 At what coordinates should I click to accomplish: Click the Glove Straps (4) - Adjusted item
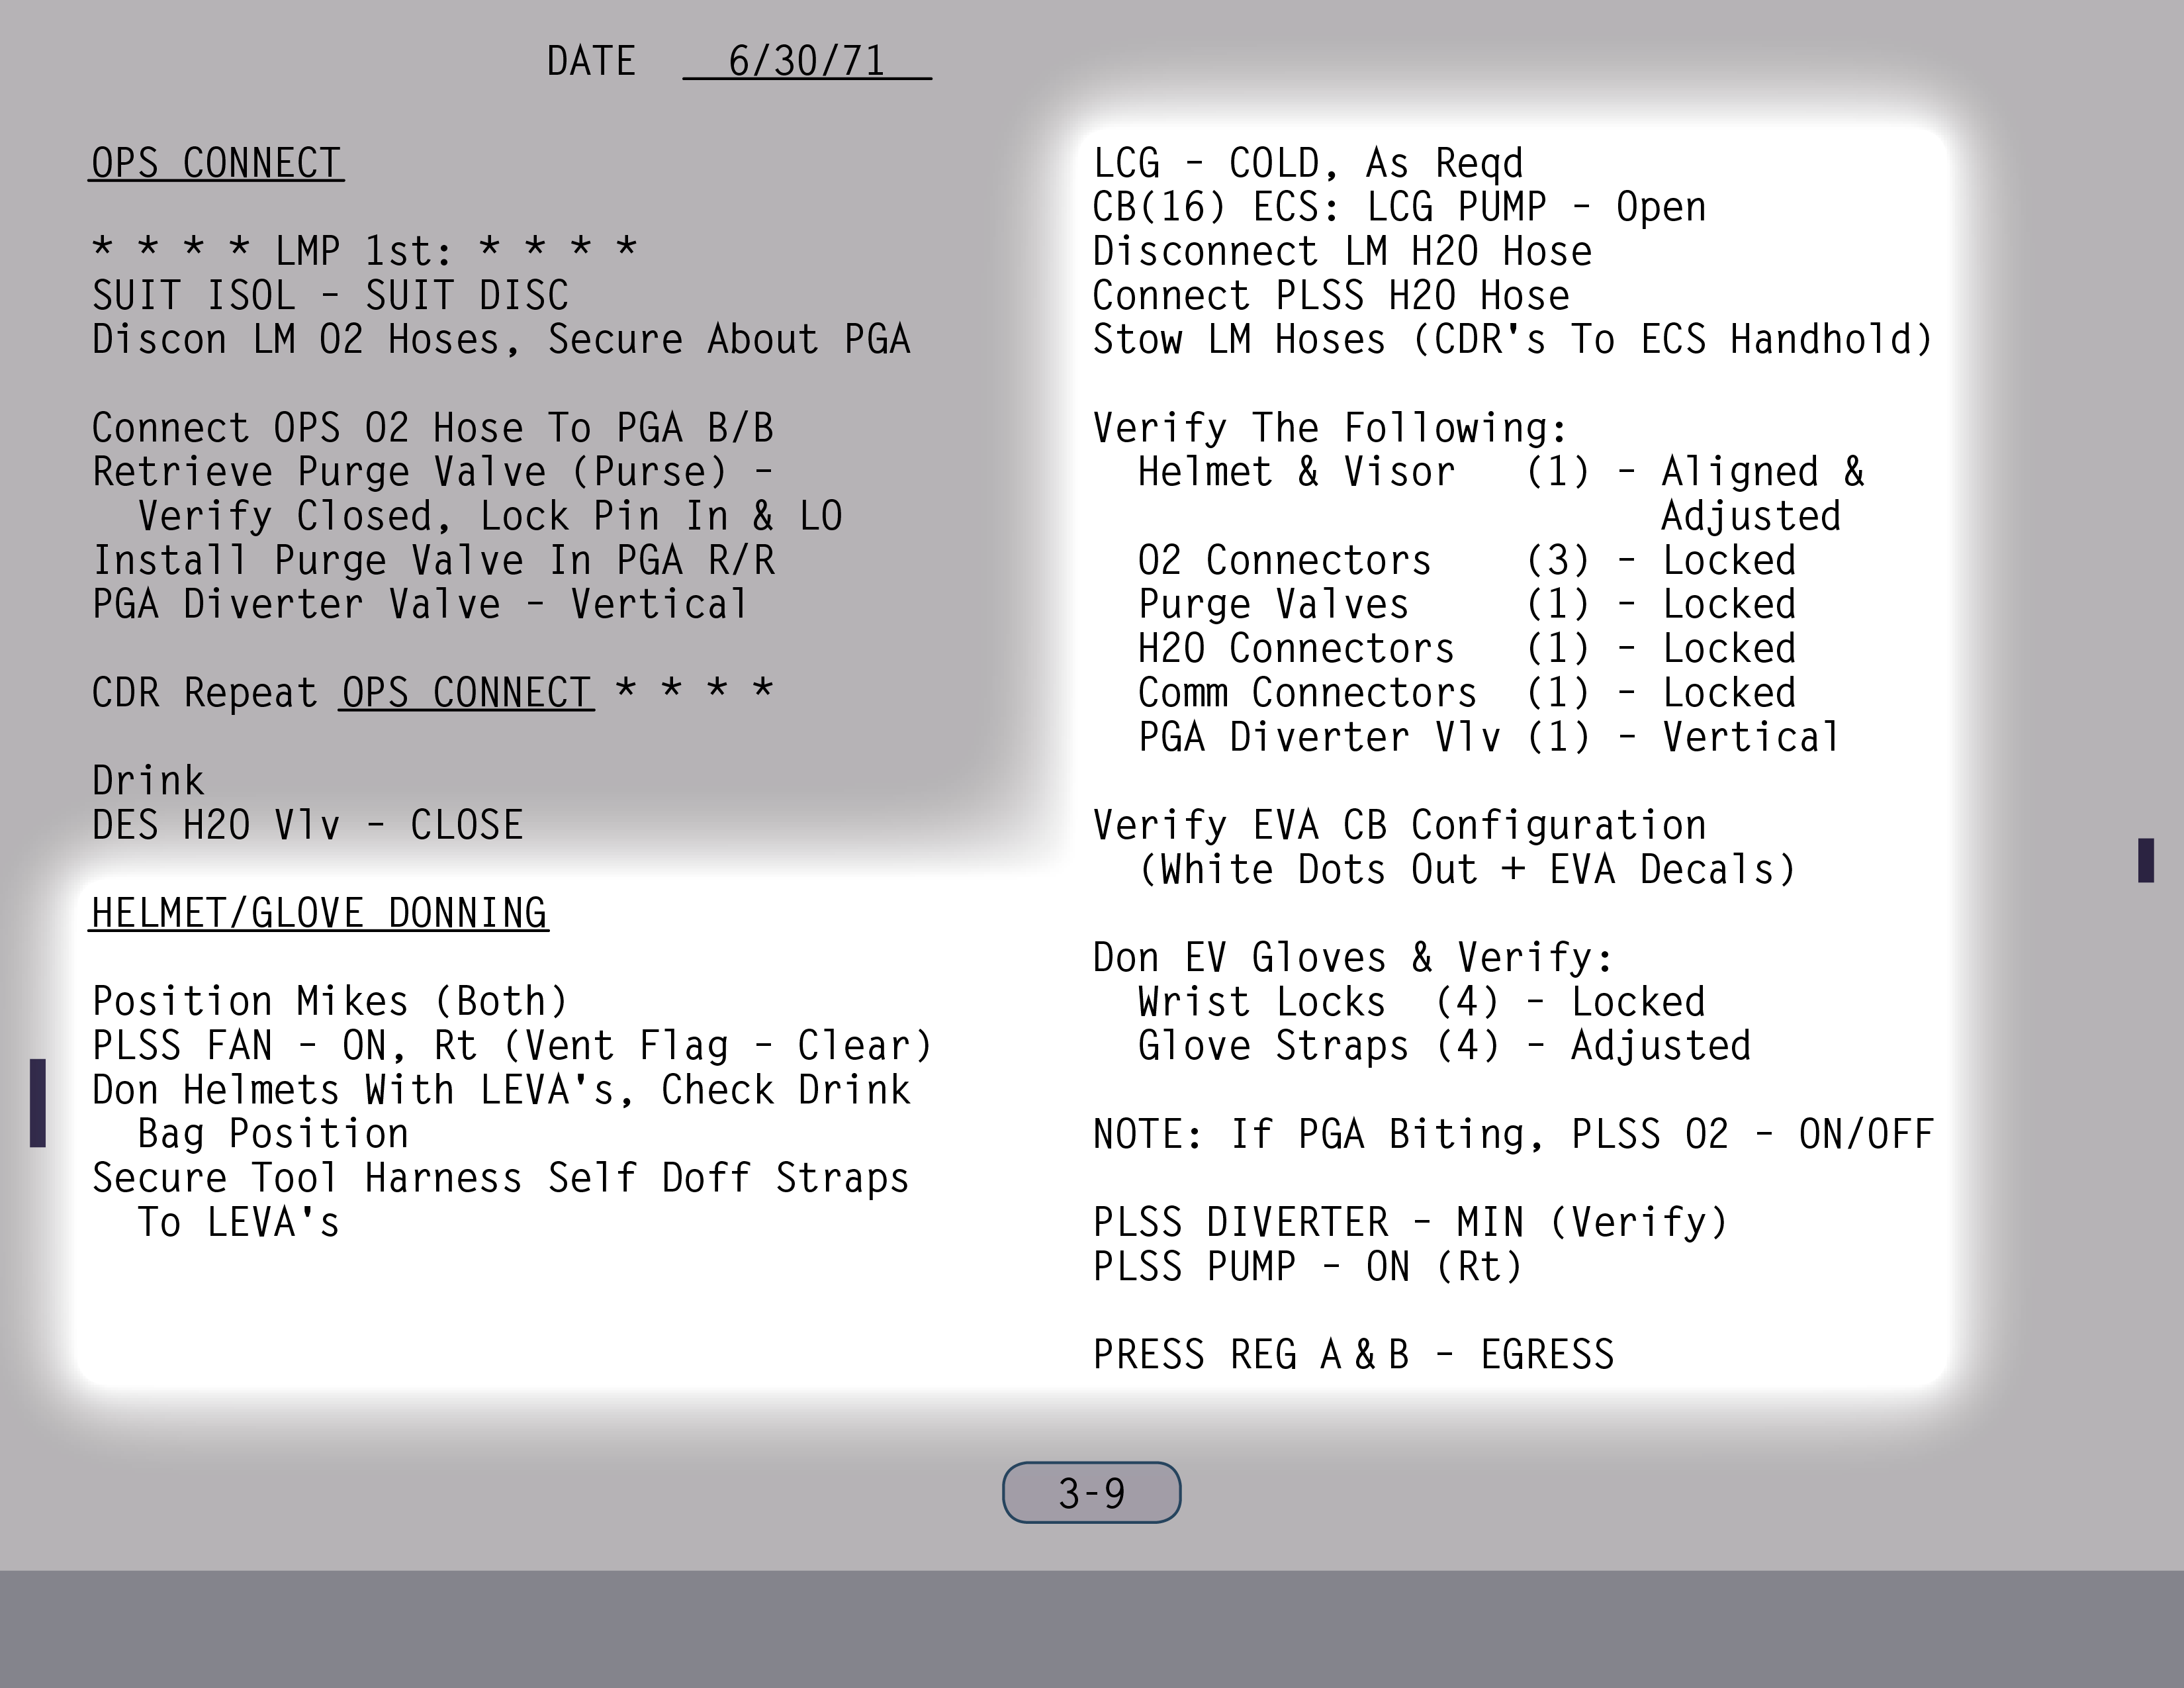click(x=1444, y=1046)
